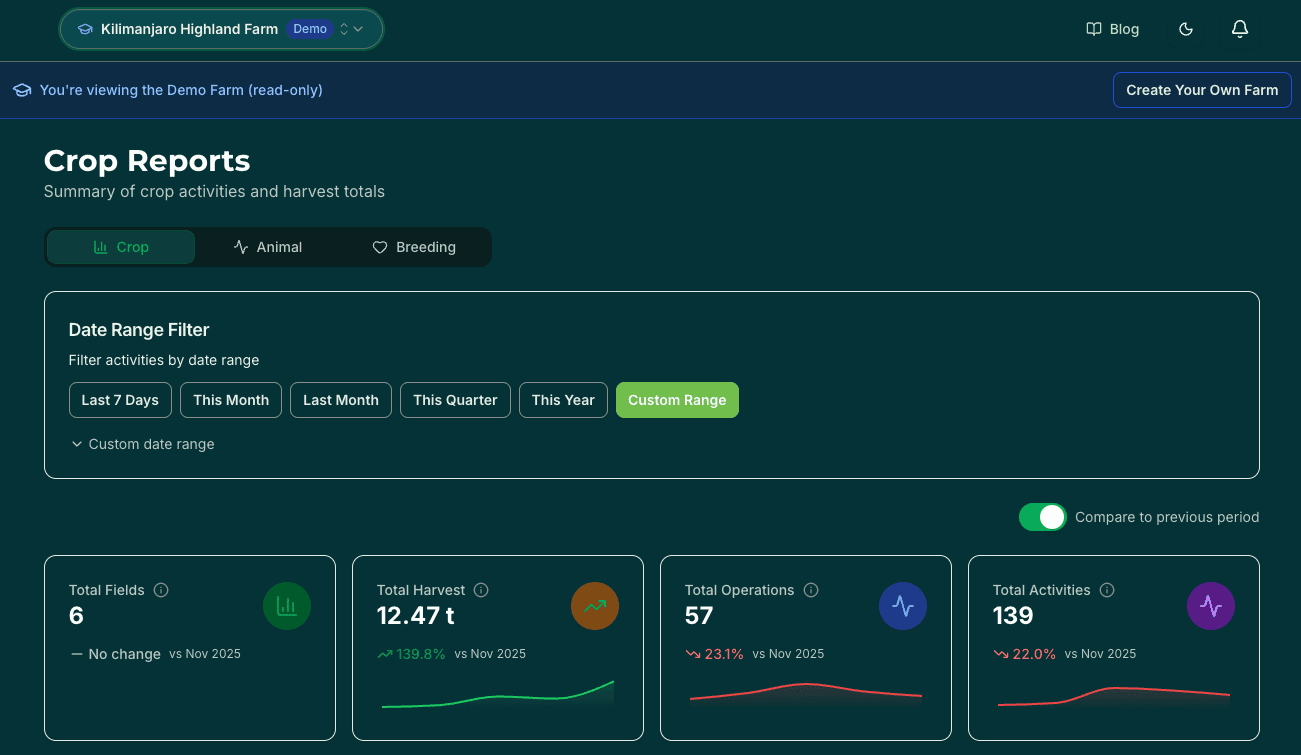The width and height of the screenshot is (1301, 755).
Task: Click the info icon beside Total Fields
Action: 161,590
